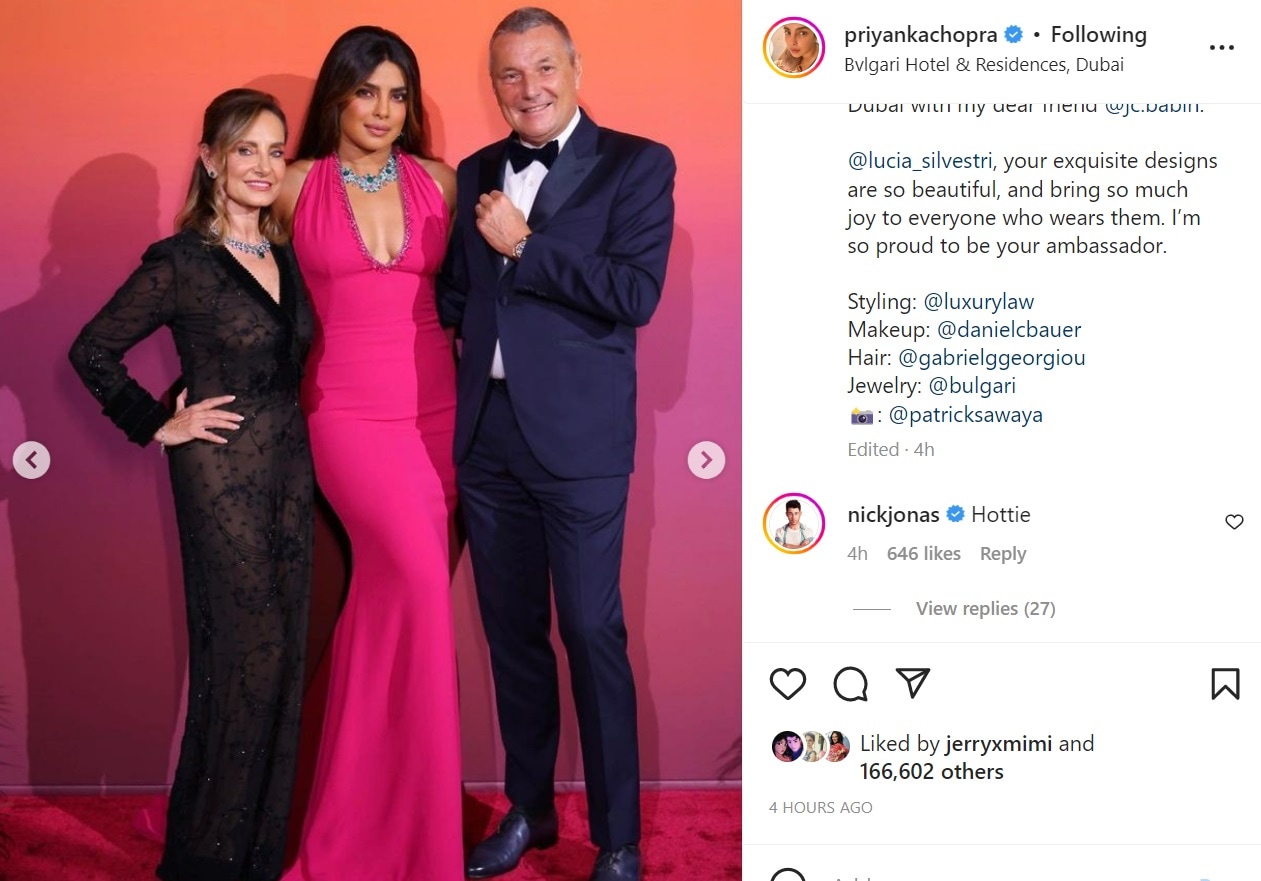
Task: Click the priyankachopra username in the header
Action: 920,35
